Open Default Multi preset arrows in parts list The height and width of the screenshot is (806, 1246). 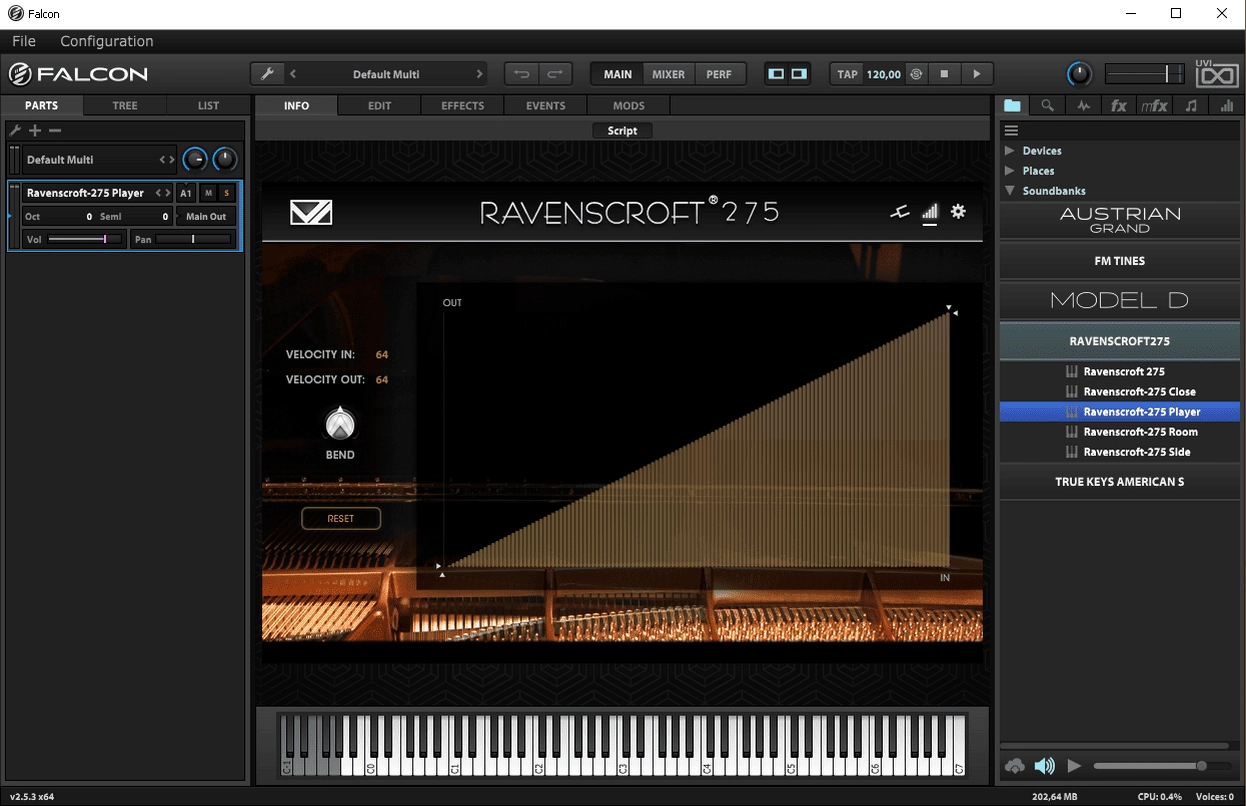click(167, 159)
